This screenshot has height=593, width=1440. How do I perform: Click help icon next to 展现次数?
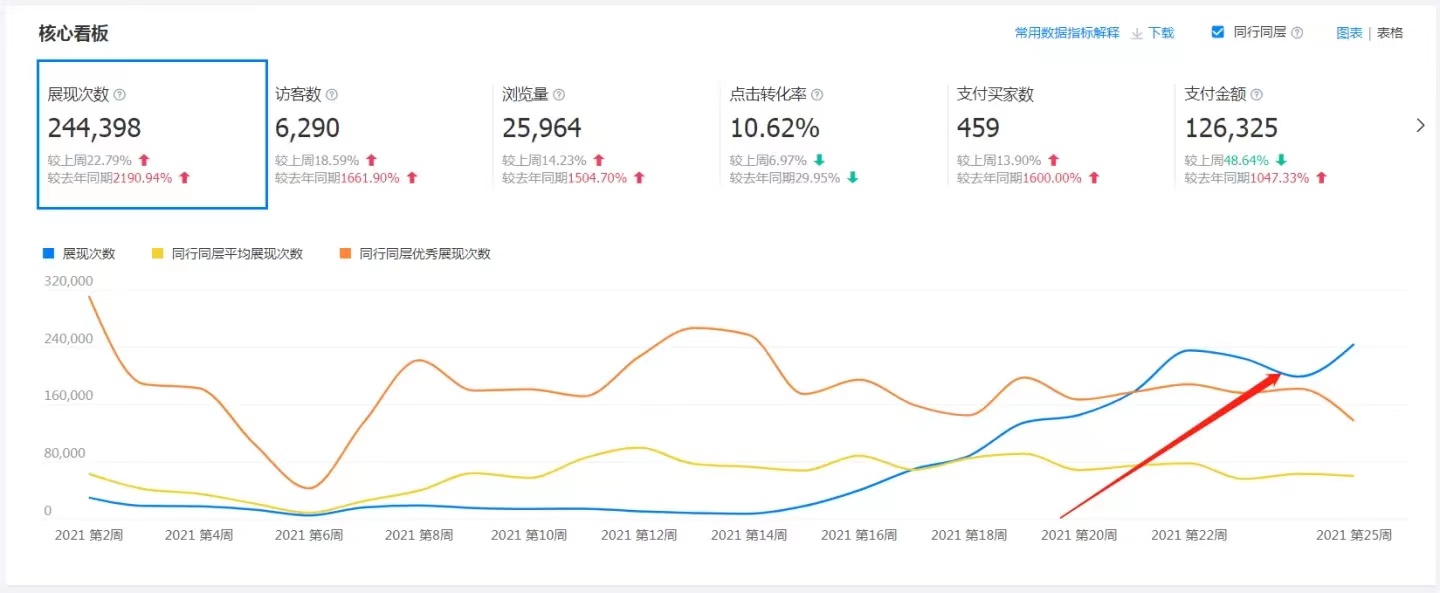click(x=120, y=95)
